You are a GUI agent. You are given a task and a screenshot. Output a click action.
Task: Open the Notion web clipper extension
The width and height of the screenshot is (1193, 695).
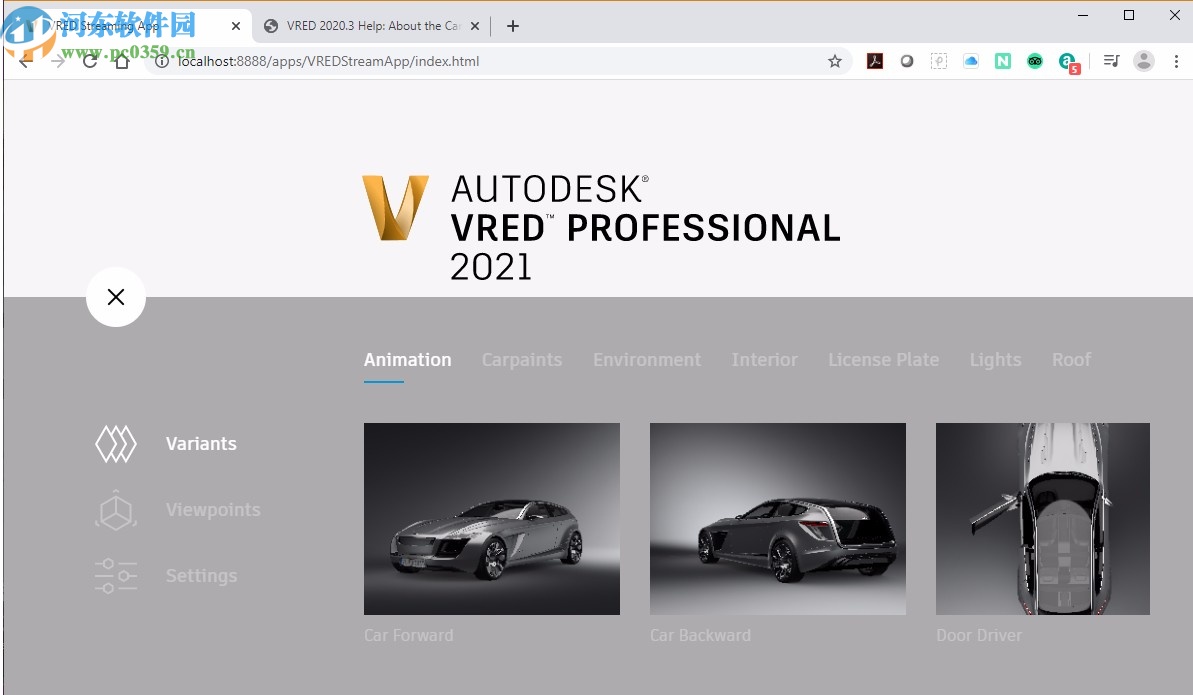coord(1002,61)
